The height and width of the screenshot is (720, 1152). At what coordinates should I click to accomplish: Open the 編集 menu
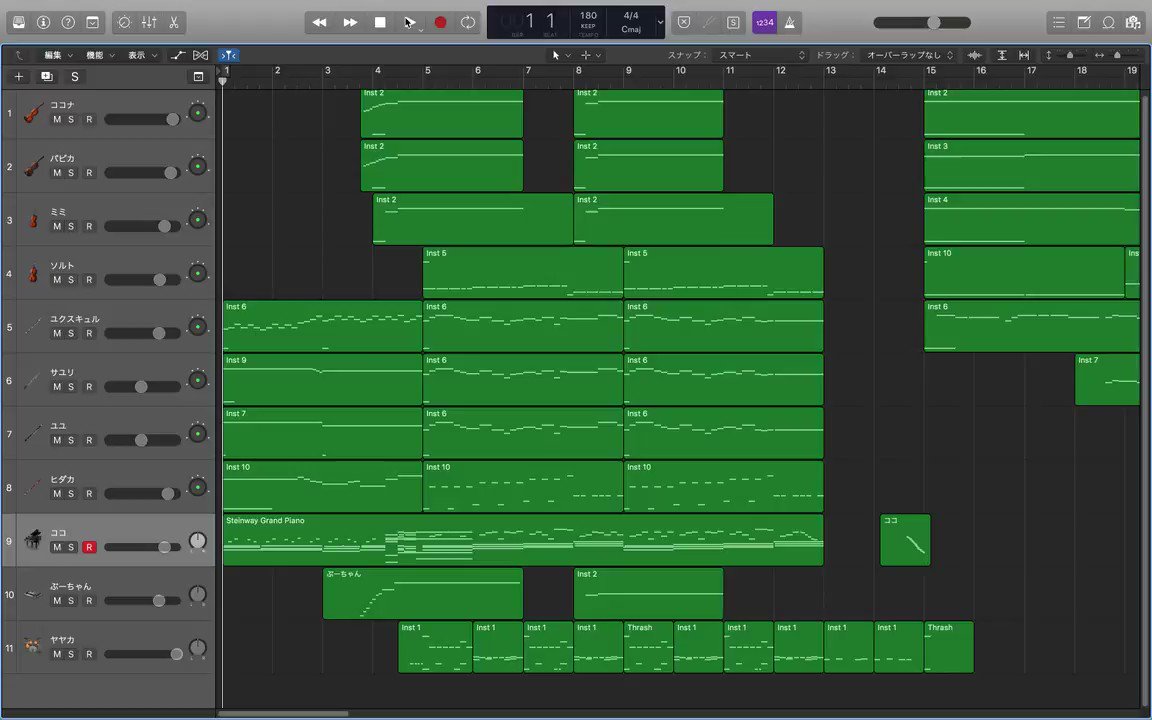click(x=58, y=55)
